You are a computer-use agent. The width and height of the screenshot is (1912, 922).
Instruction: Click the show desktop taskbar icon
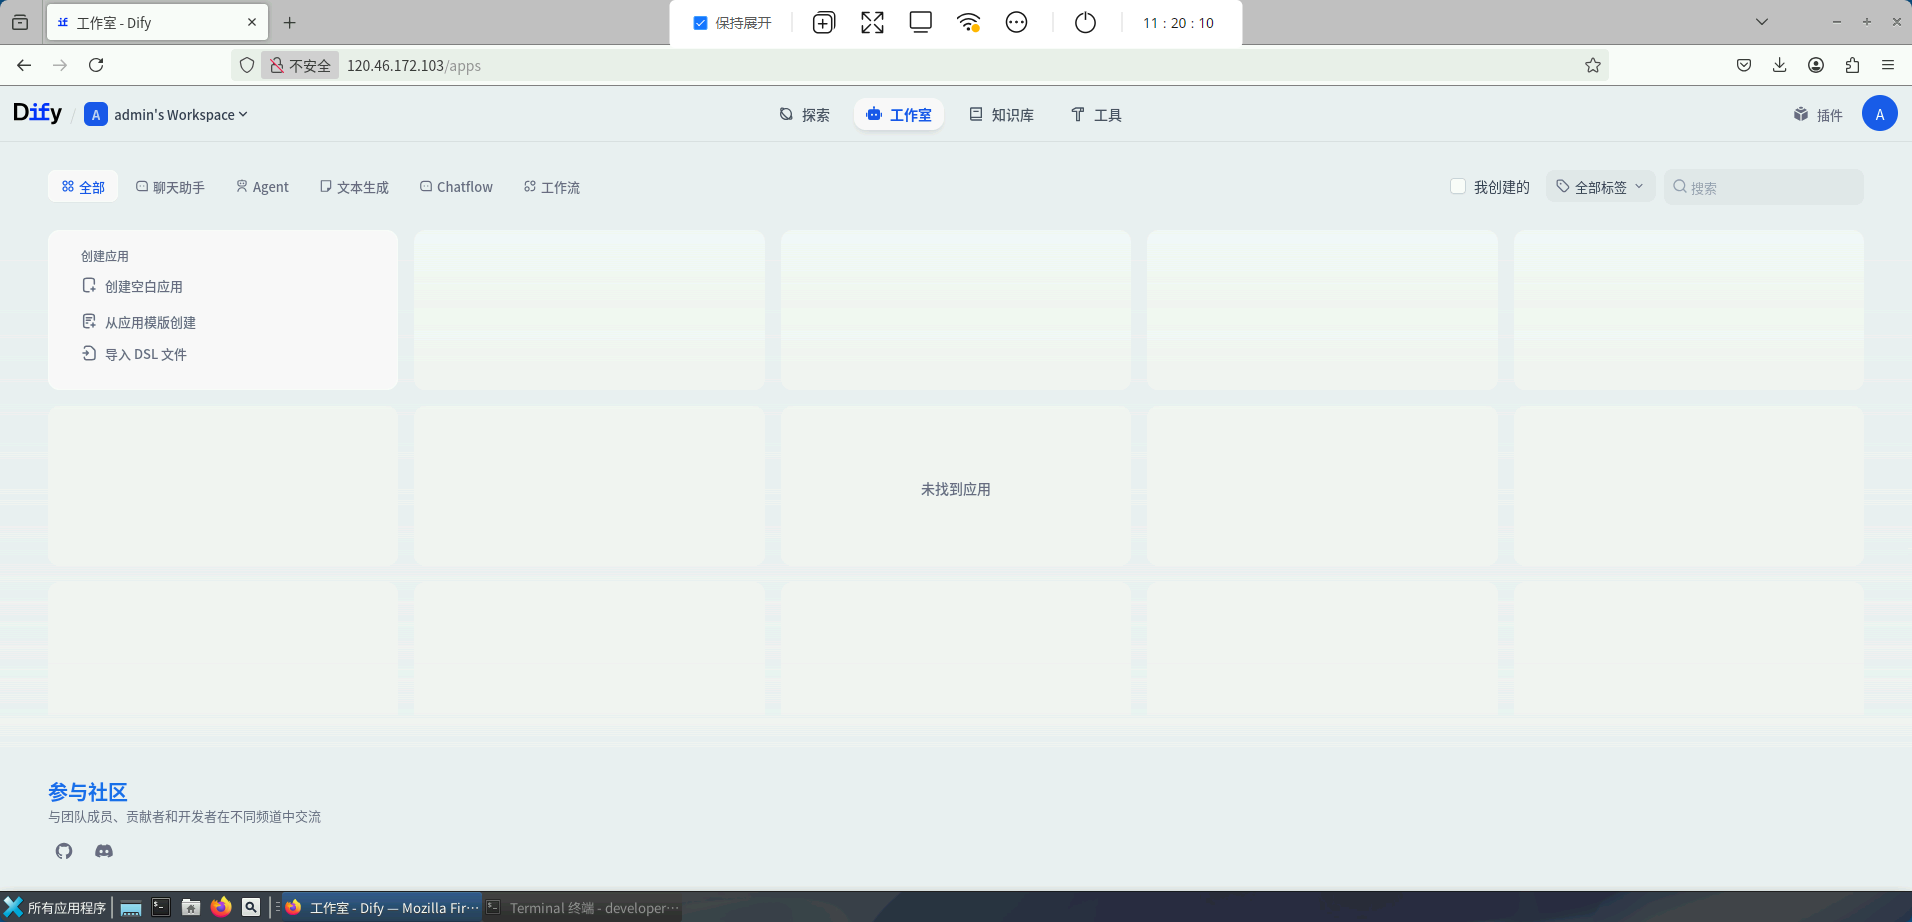[130, 907]
